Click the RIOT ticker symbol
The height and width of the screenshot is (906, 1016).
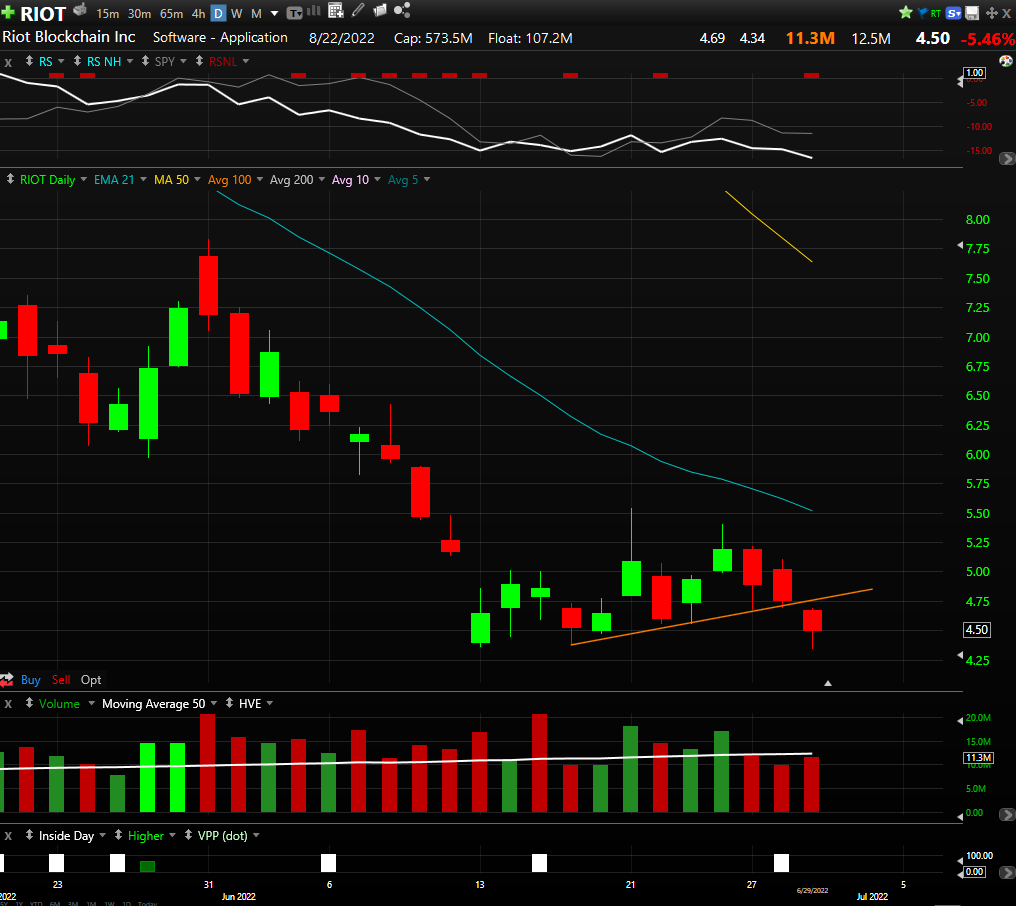pyautogui.click(x=43, y=14)
